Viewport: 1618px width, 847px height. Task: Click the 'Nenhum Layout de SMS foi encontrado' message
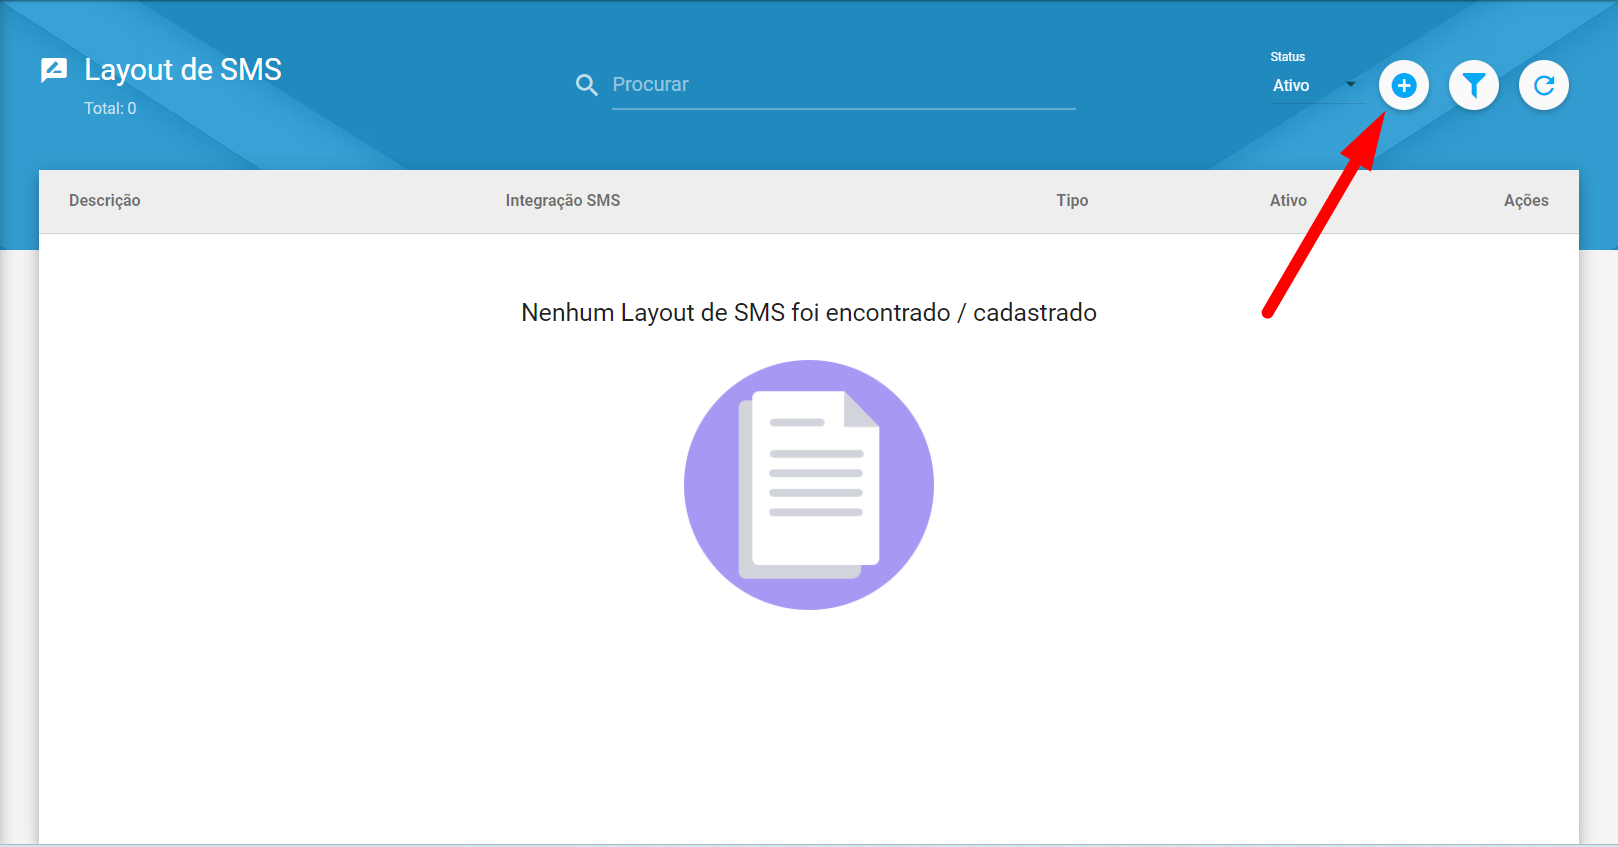809,313
